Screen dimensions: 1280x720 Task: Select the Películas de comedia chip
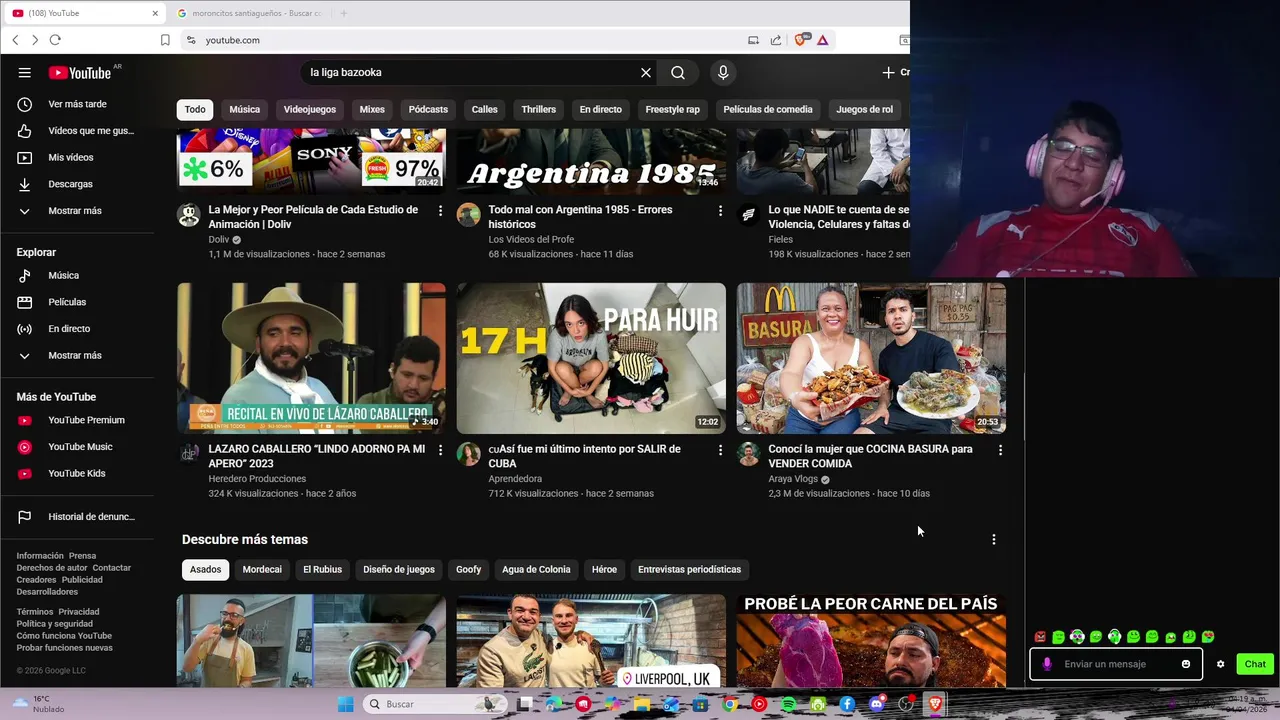coord(767,109)
